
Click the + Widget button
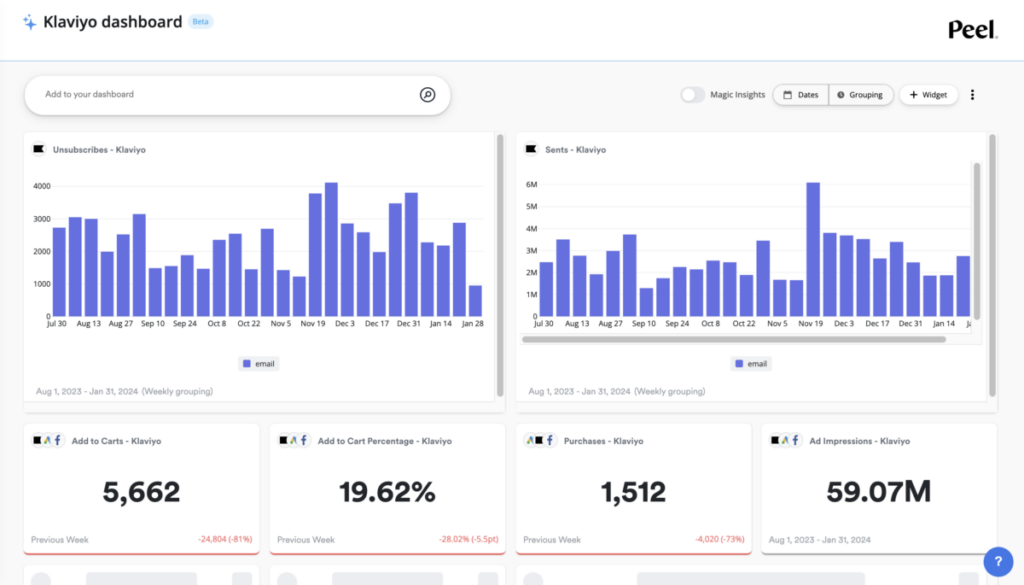click(x=928, y=94)
